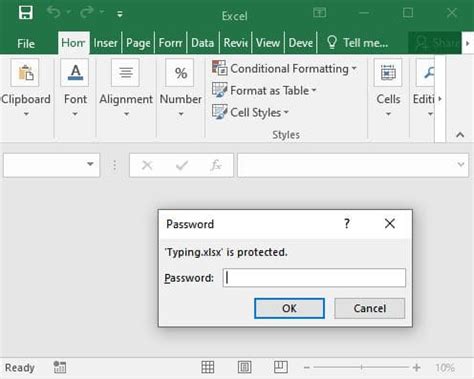Screen dimensions: 474x379
Task: Switch to the Page Layout tab
Action: click(x=138, y=43)
